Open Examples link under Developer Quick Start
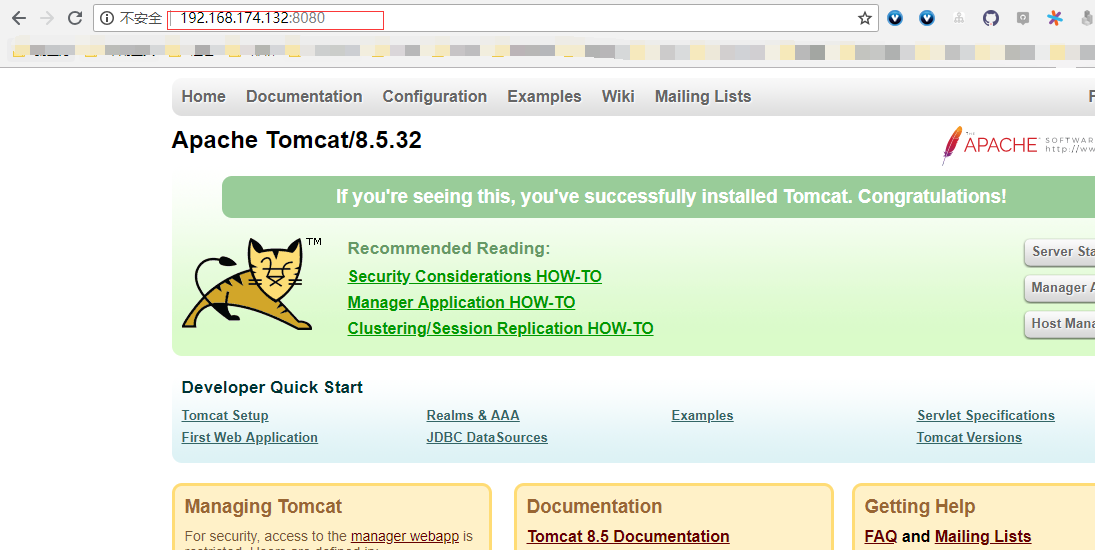The height and width of the screenshot is (550, 1095). pos(703,415)
